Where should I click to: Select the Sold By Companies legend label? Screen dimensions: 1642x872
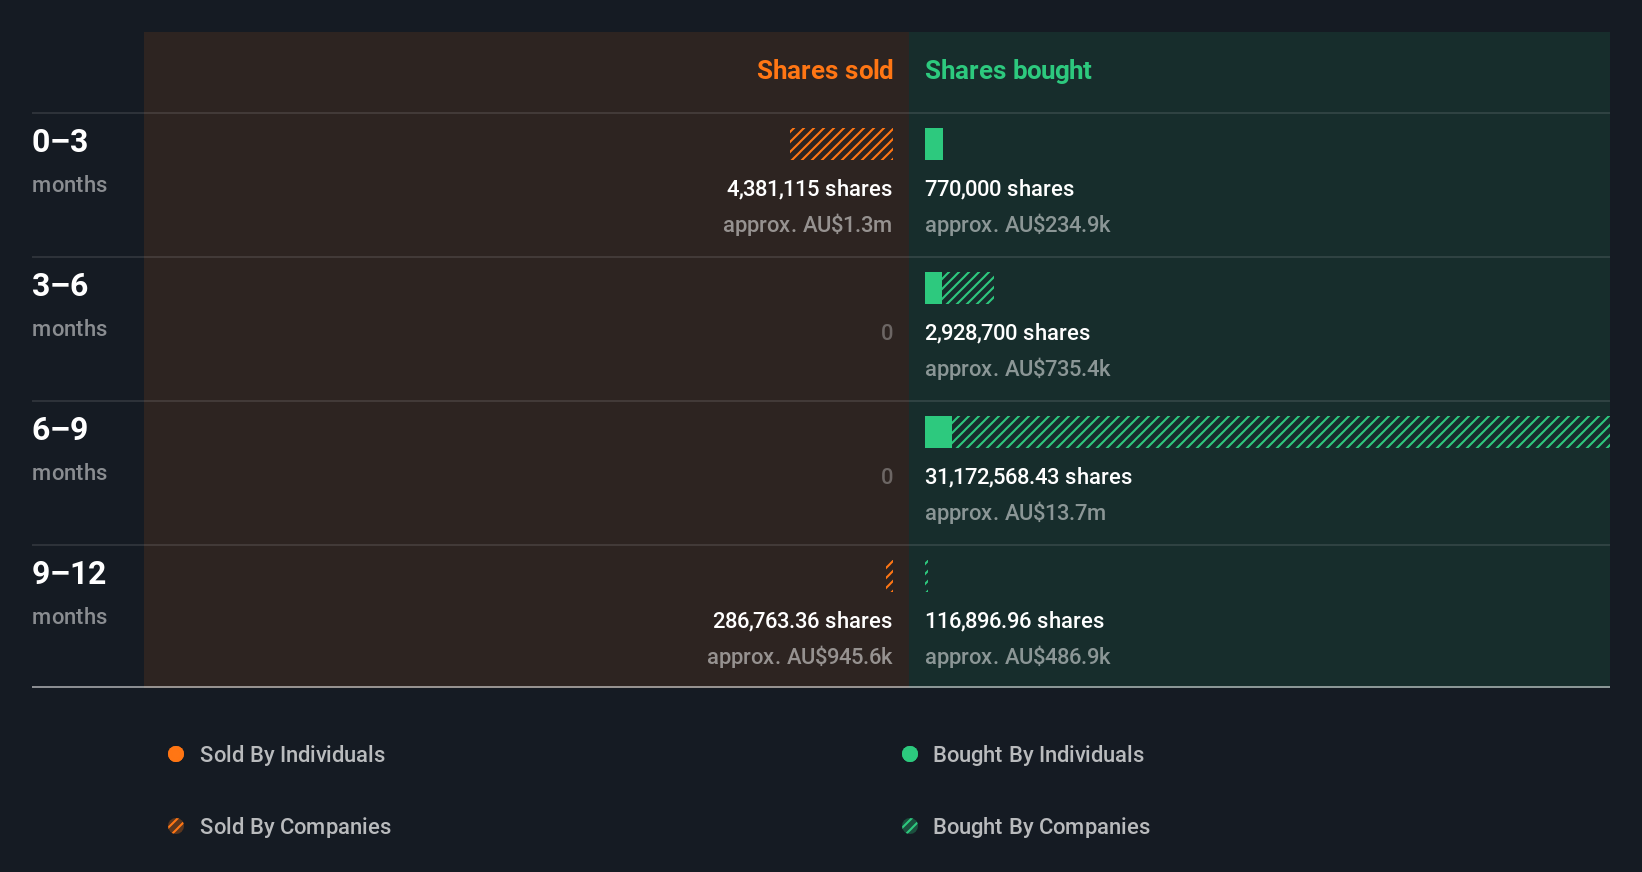[x=295, y=826]
